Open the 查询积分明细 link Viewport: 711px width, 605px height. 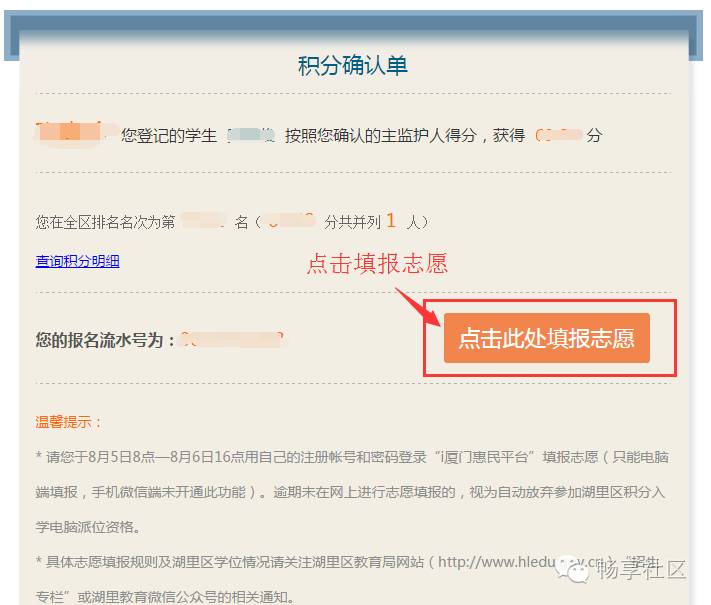(x=78, y=261)
